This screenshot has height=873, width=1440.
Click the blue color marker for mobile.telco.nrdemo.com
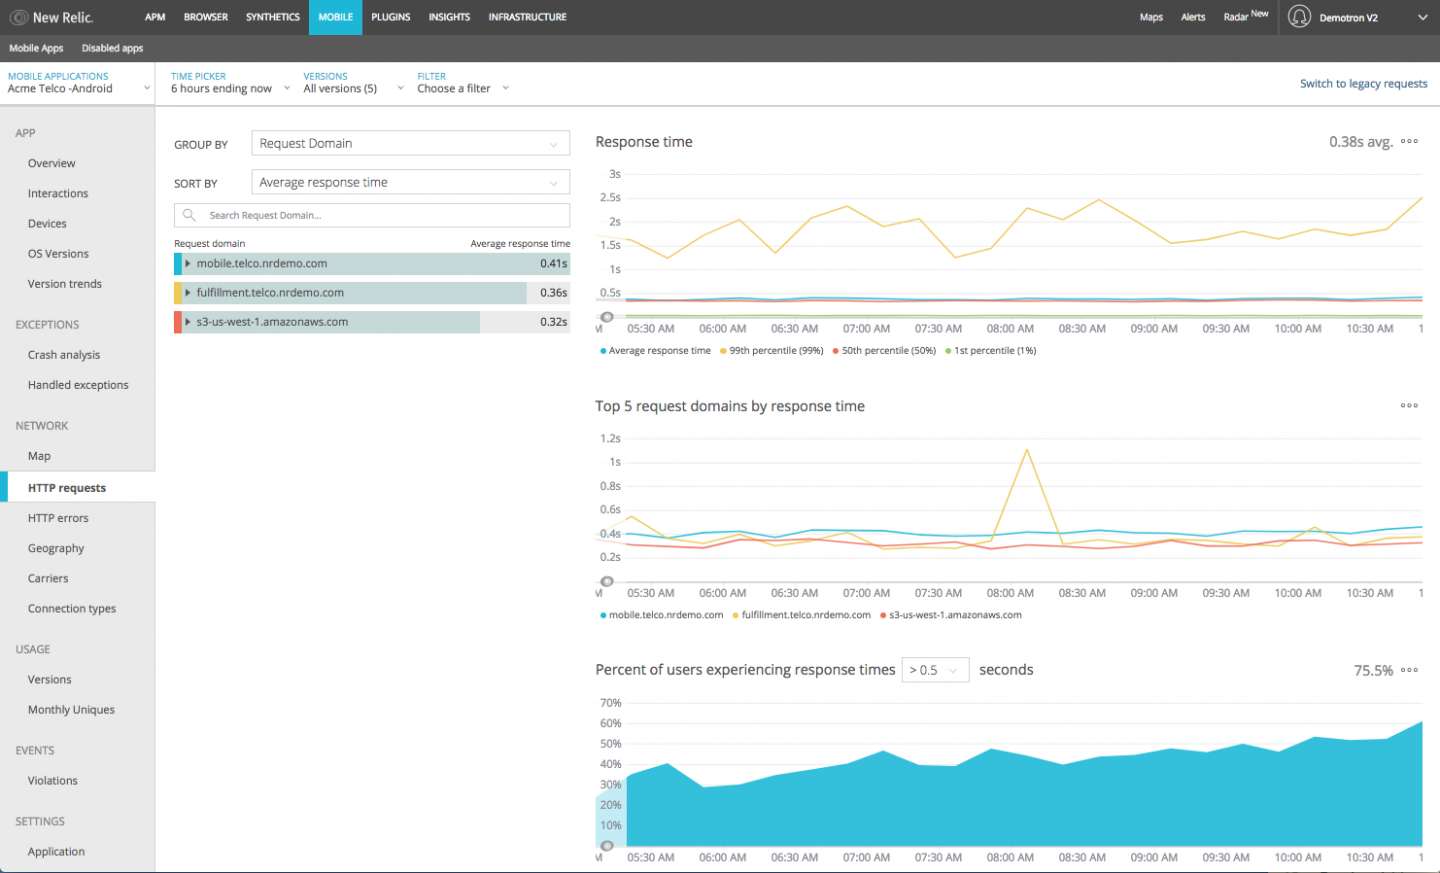pos(177,264)
